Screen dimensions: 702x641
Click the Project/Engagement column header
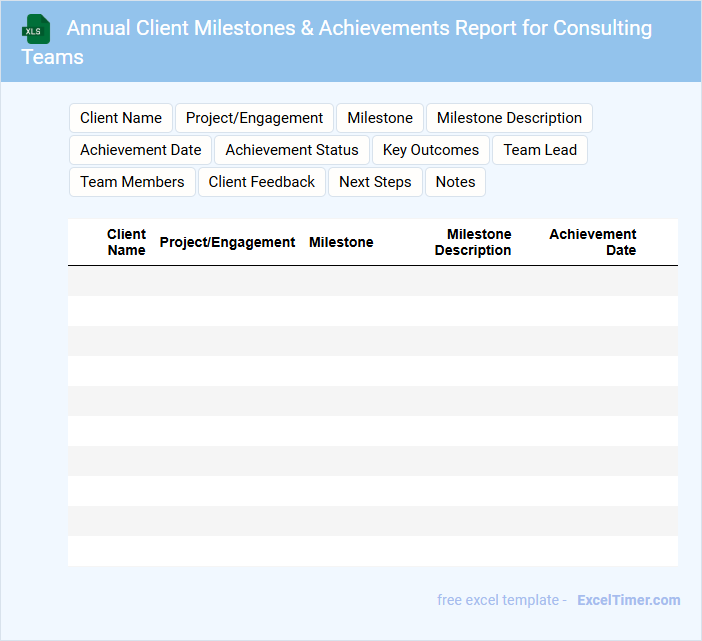pyautogui.click(x=227, y=242)
